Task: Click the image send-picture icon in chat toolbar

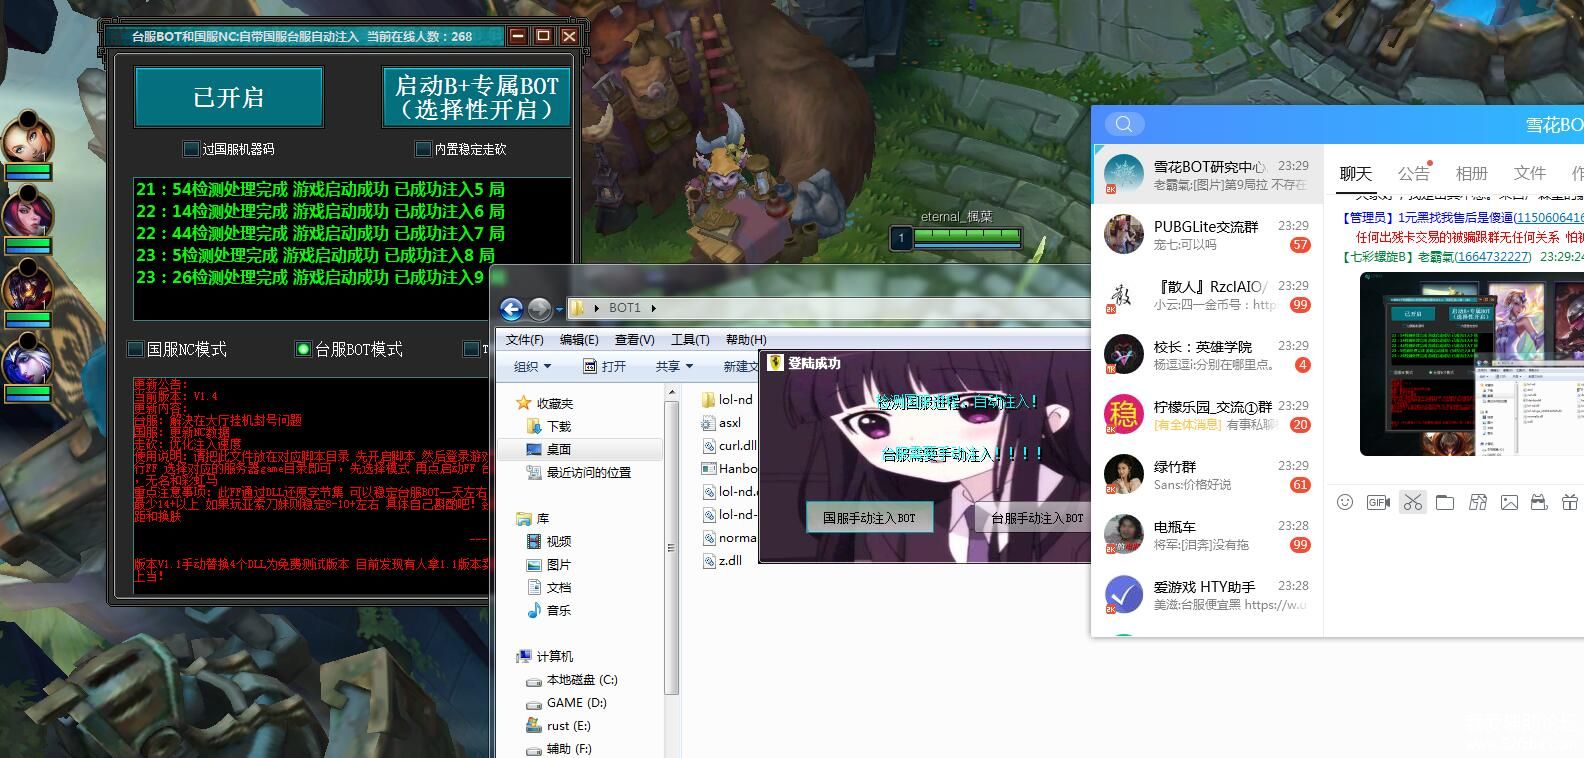Action: tap(1509, 502)
